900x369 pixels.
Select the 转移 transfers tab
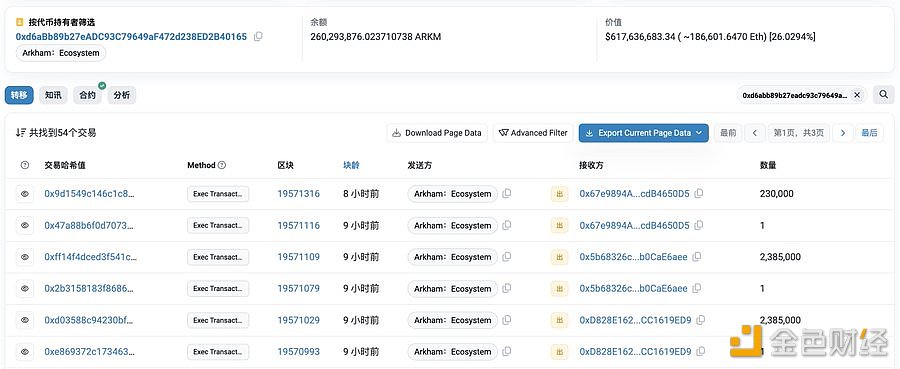pos(19,95)
